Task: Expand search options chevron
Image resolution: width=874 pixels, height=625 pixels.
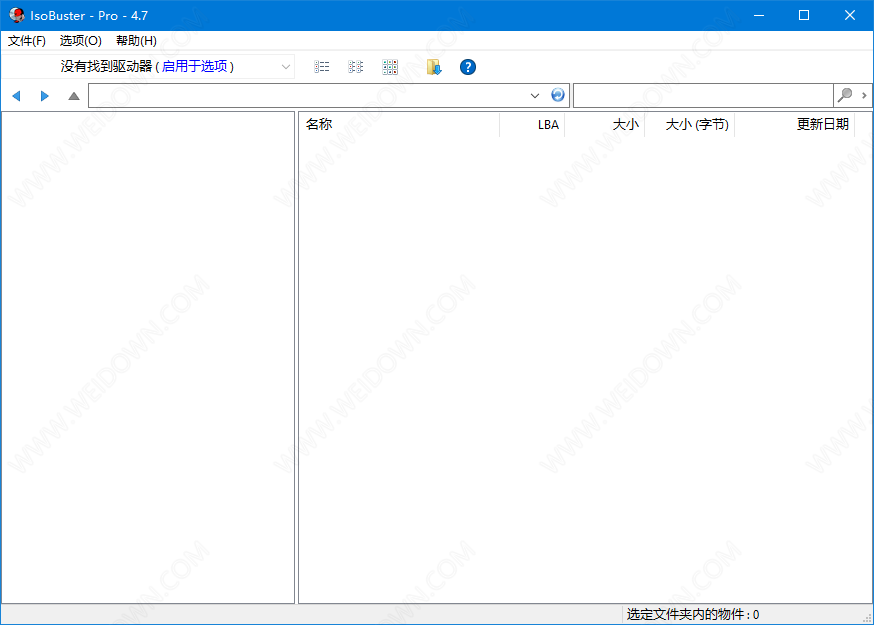Action: click(x=864, y=95)
